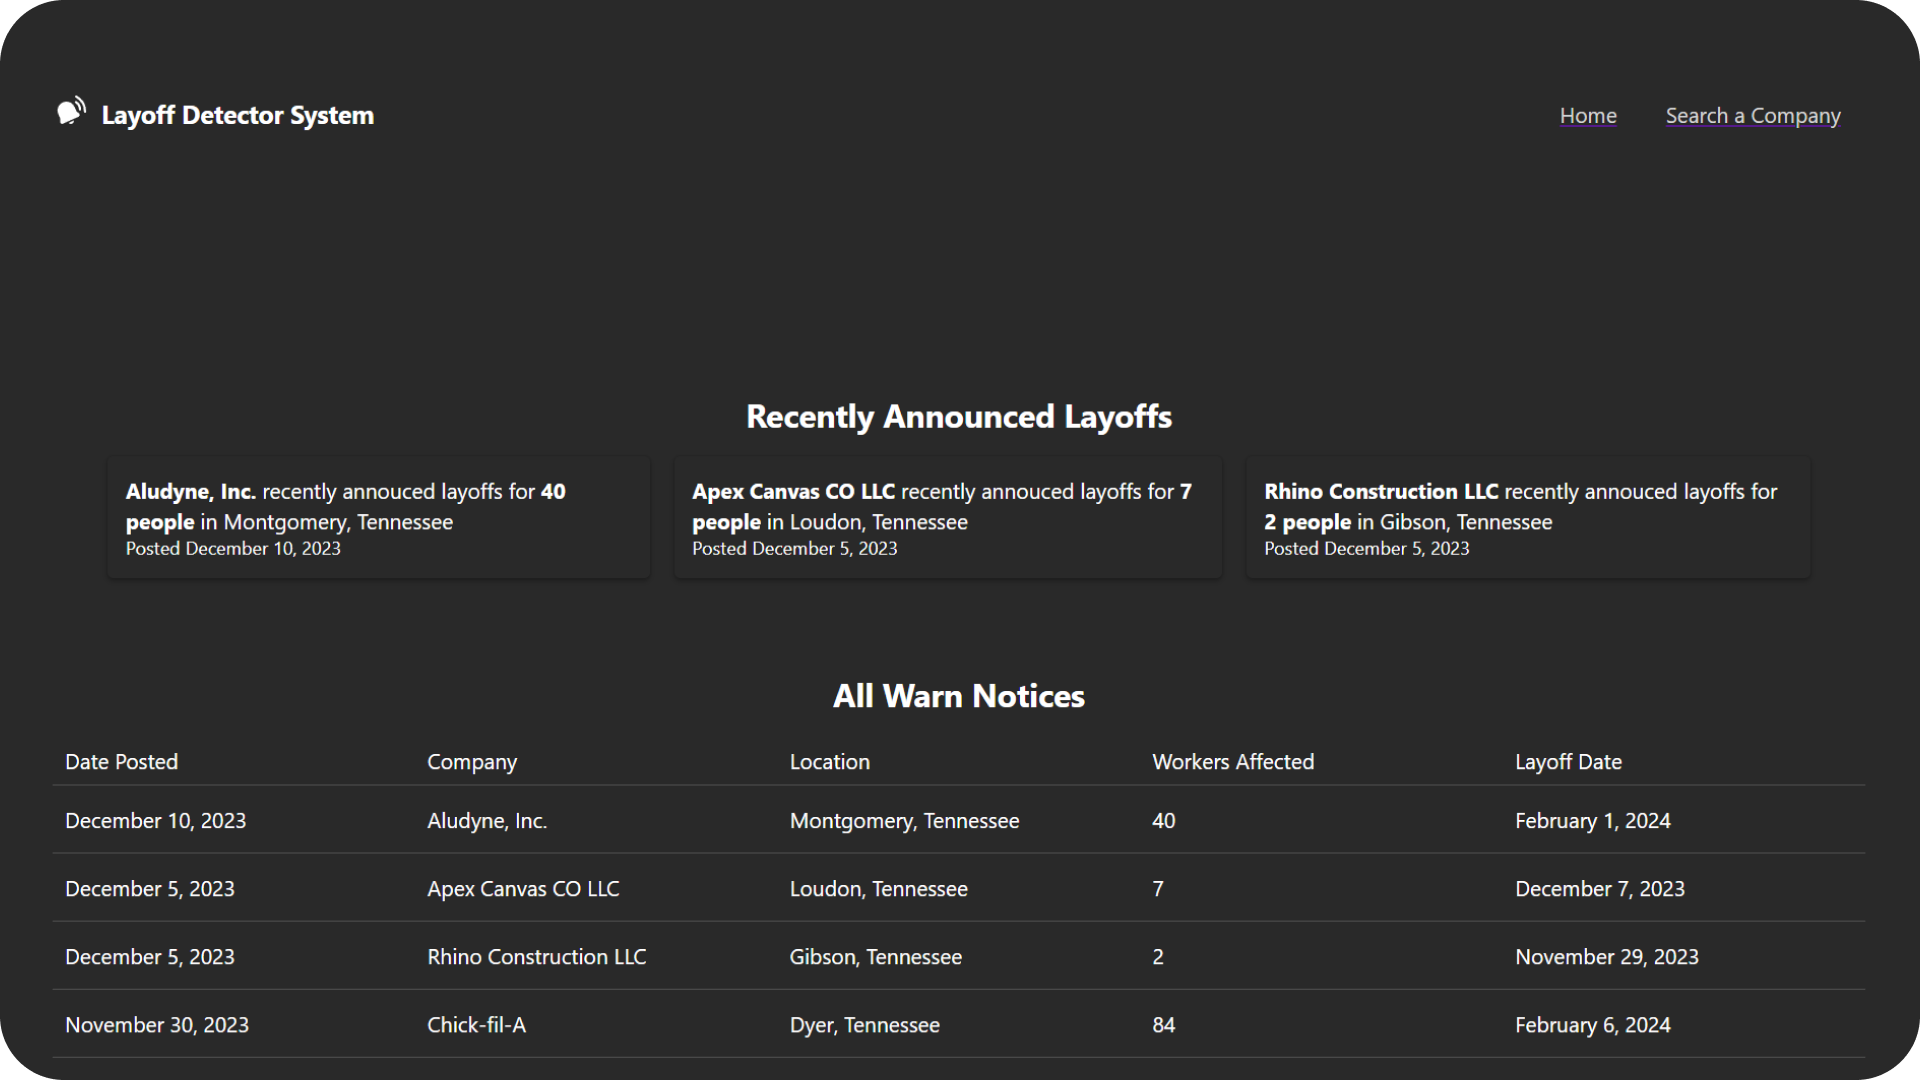Screen dimensions: 1920x1080
Task: Click the February 6, 2024 layoff date
Action: pos(1592,1025)
